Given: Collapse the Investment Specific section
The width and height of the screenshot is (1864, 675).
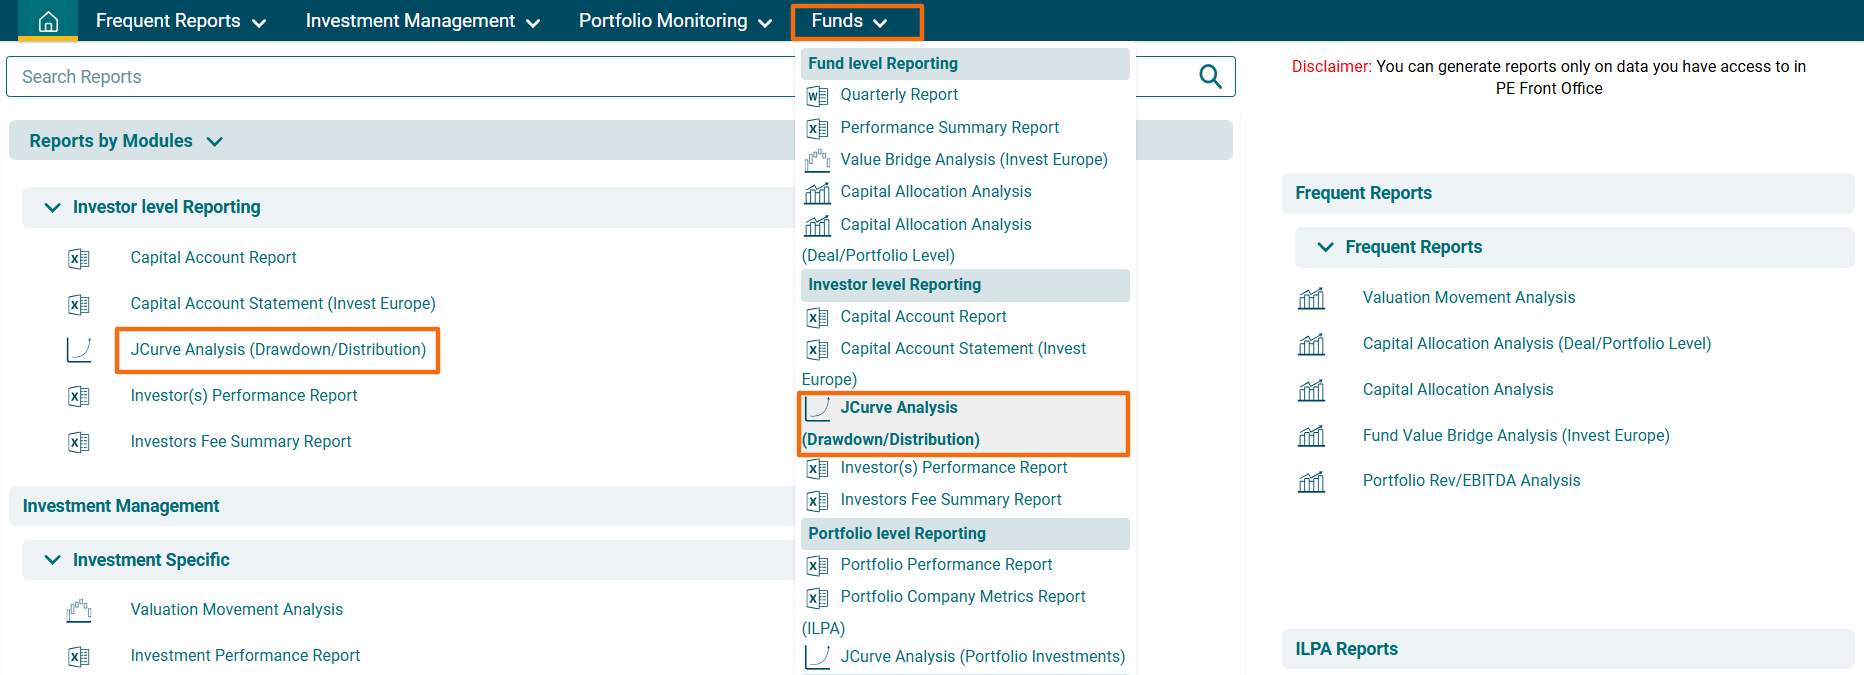Looking at the screenshot, I should [x=53, y=560].
